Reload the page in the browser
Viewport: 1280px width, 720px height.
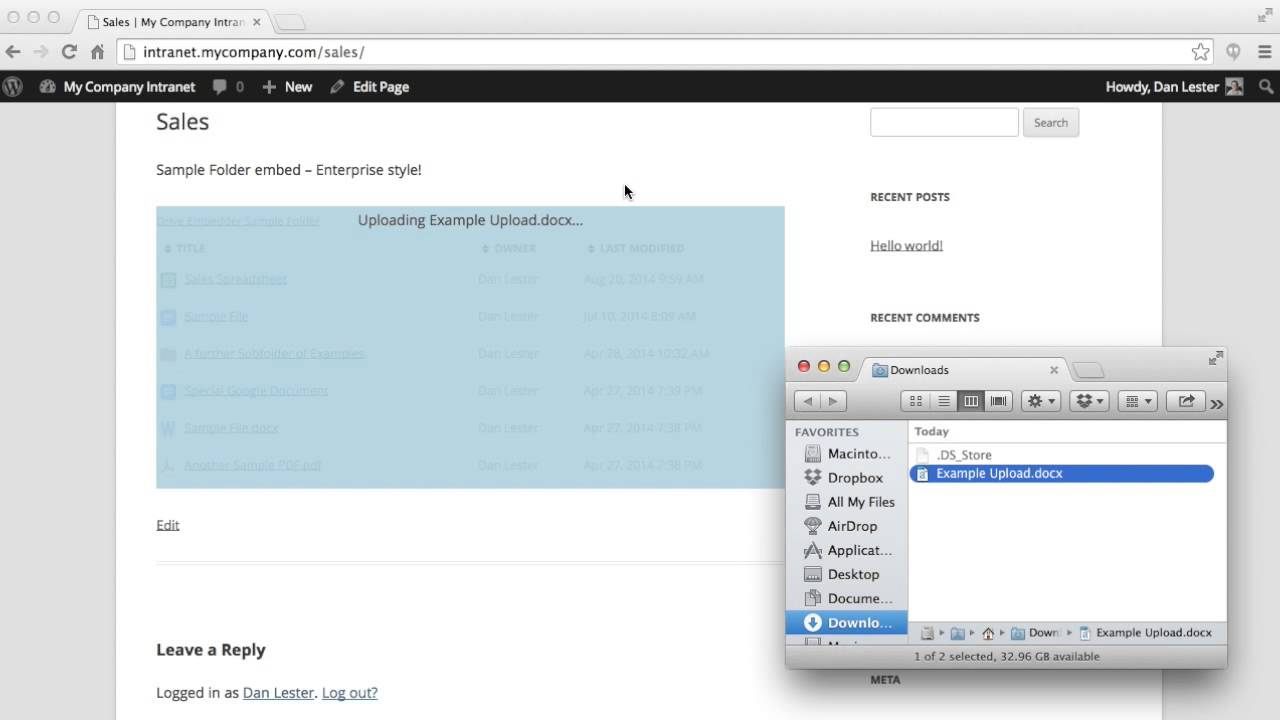[x=69, y=52]
